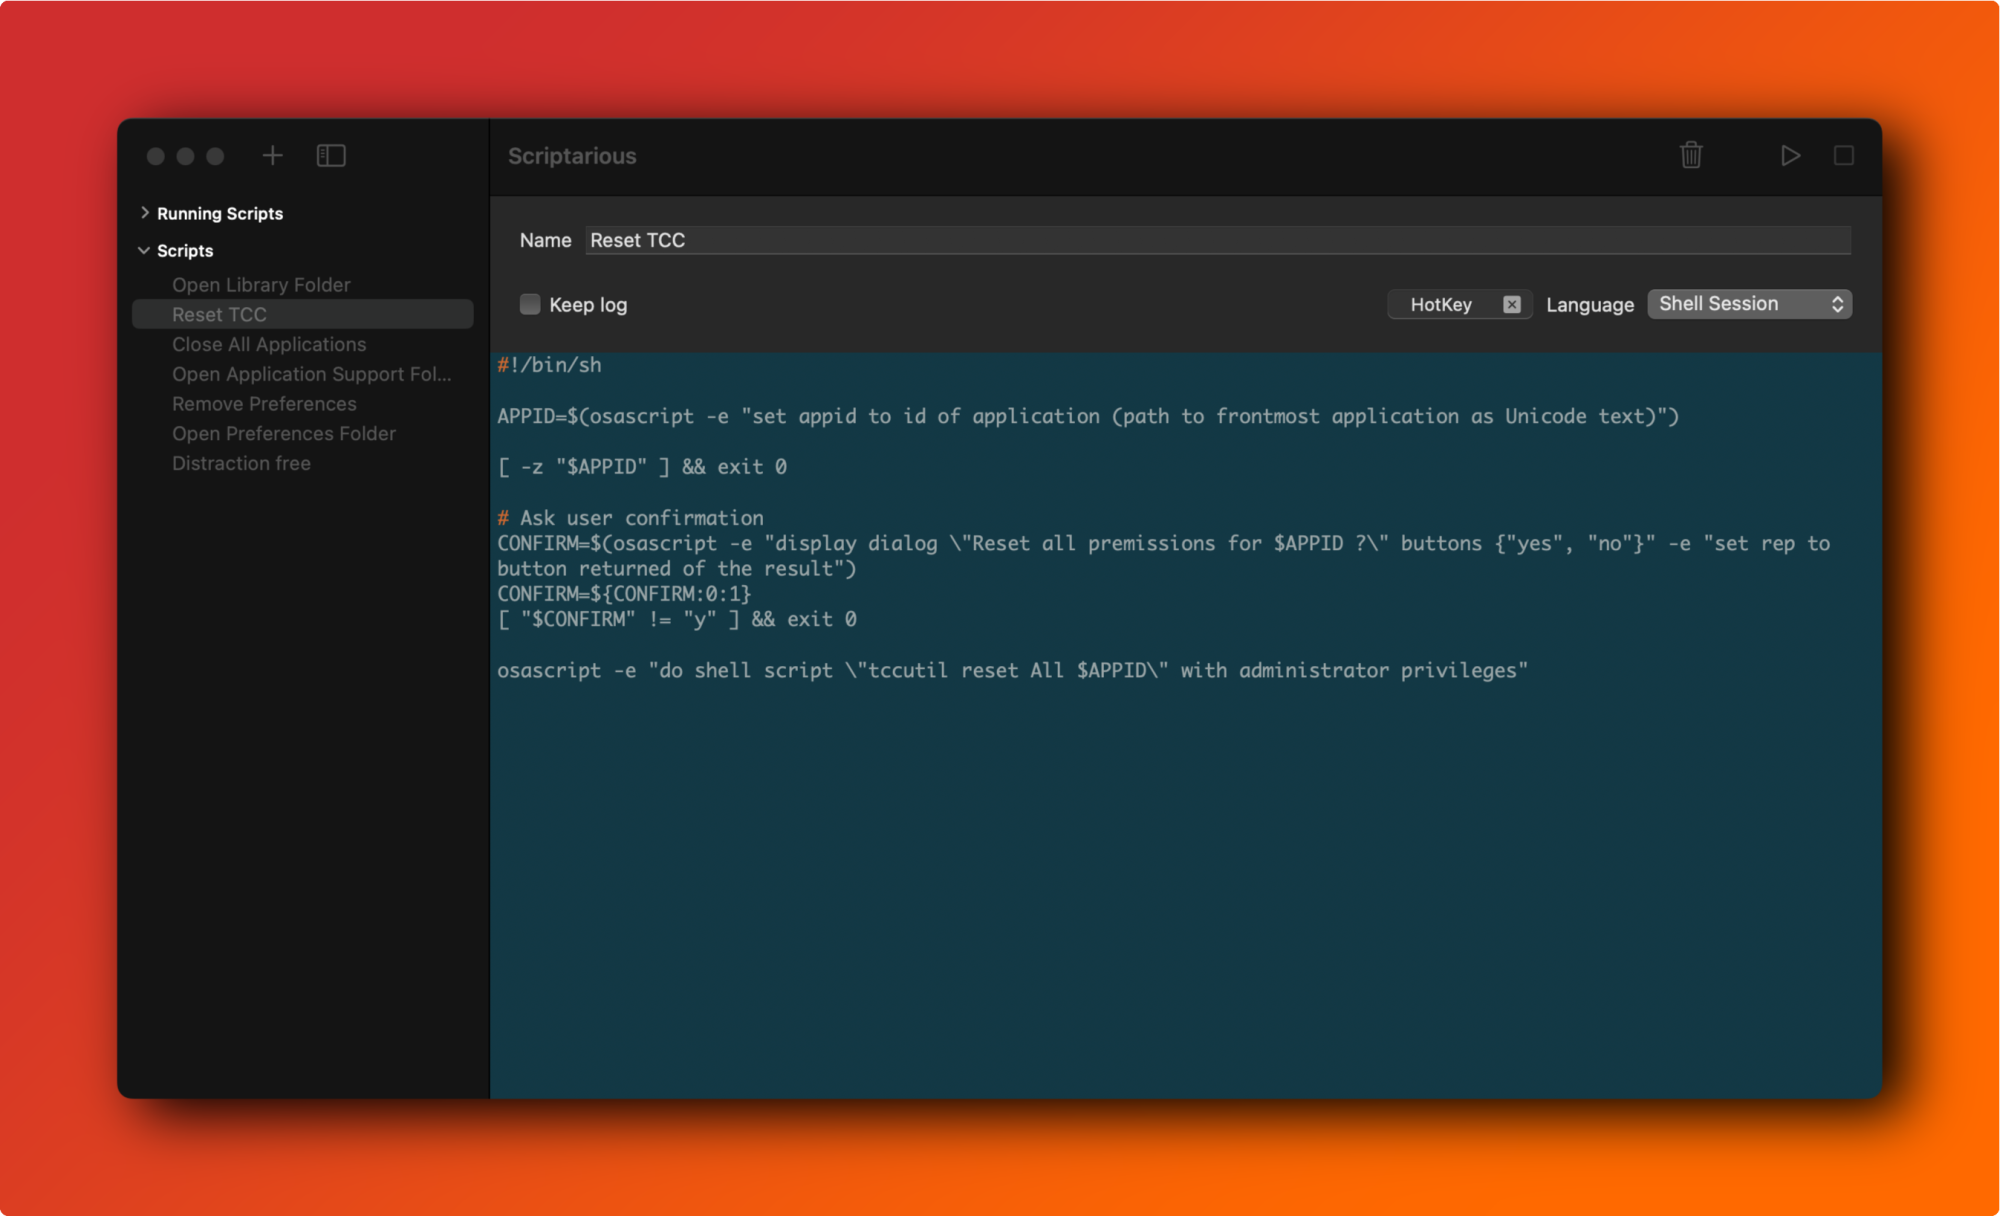2000x1216 pixels.
Task: Toggle the sidebar panel icon
Action: pyautogui.click(x=331, y=156)
